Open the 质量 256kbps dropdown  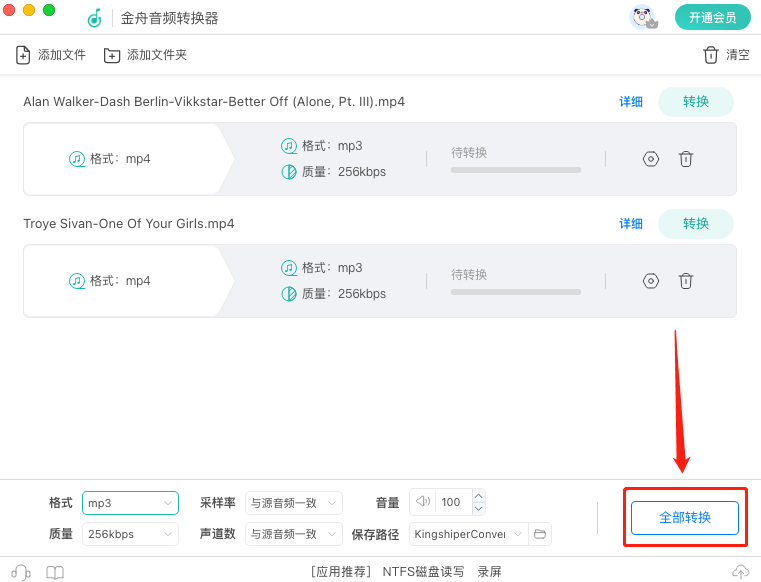point(130,534)
